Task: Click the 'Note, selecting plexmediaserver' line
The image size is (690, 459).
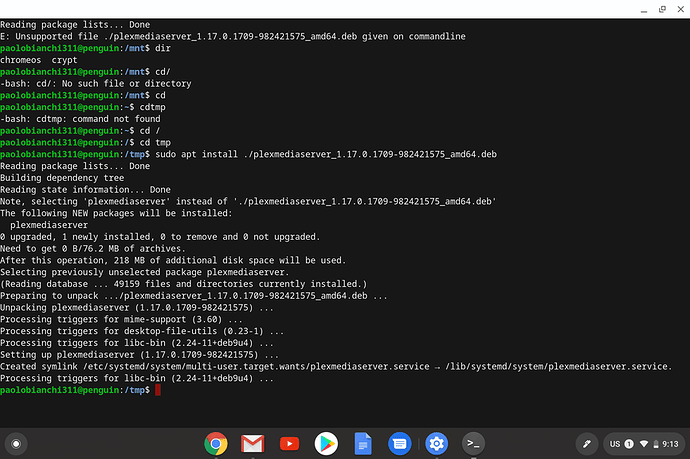Action: 248,202
